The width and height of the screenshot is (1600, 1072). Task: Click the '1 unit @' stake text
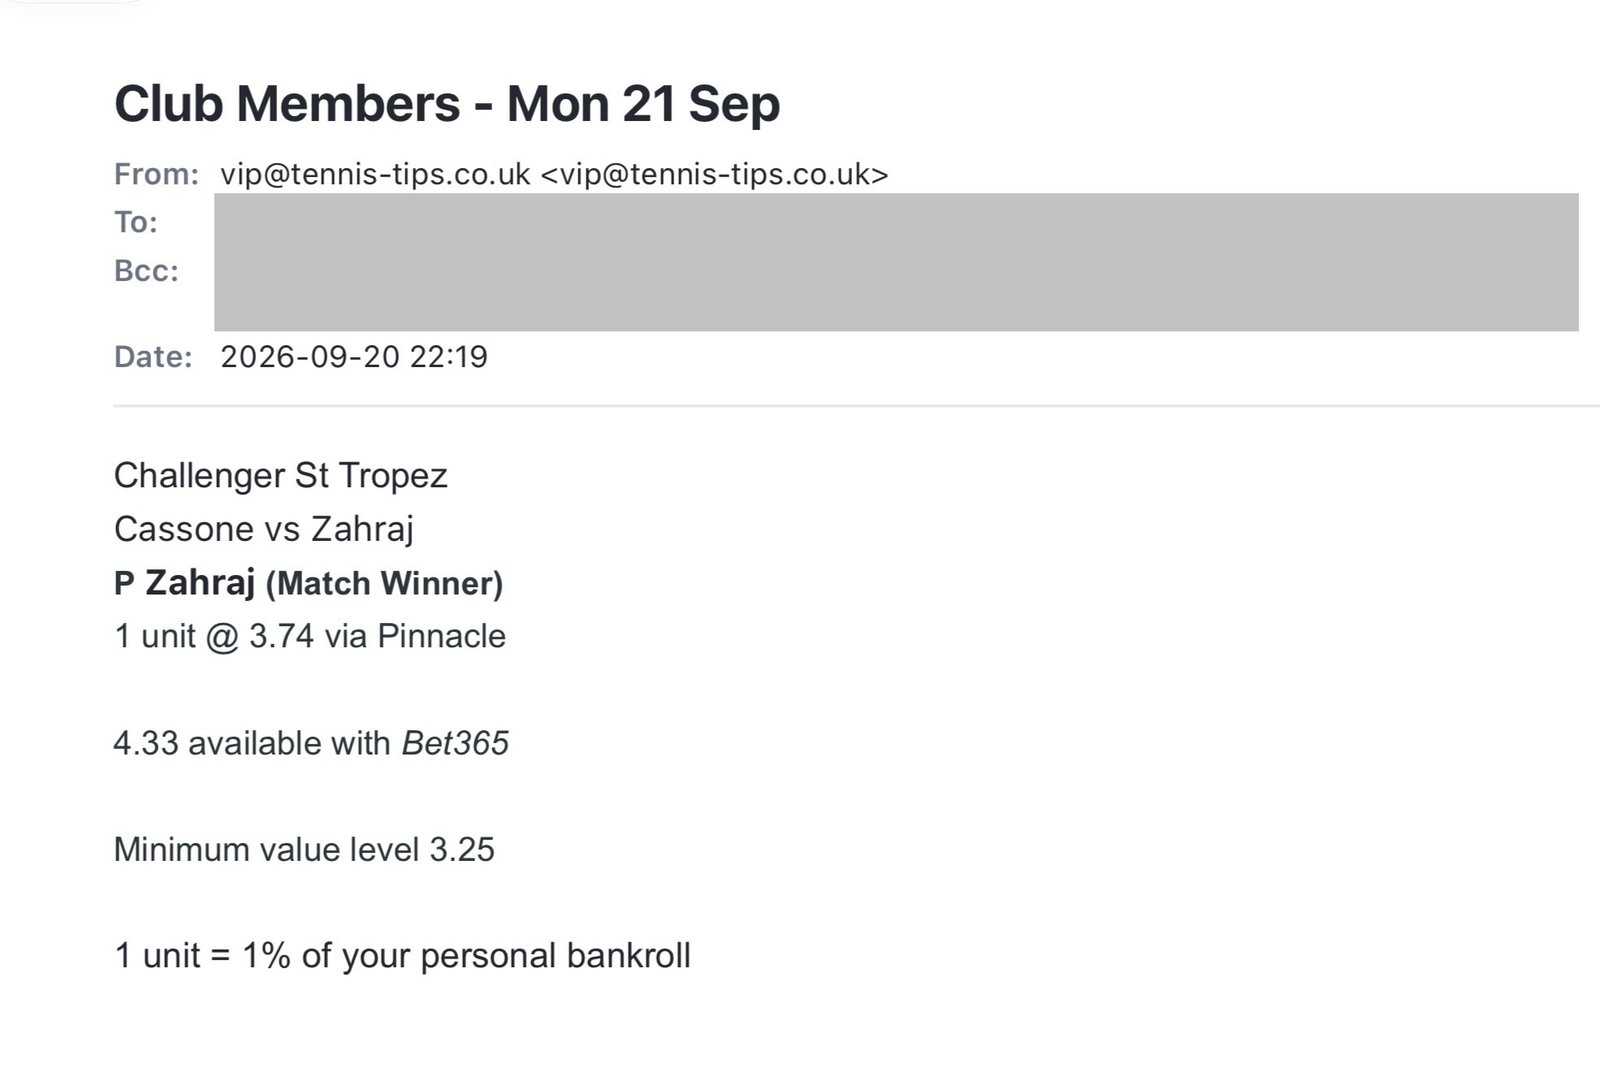(x=177, y=636)
